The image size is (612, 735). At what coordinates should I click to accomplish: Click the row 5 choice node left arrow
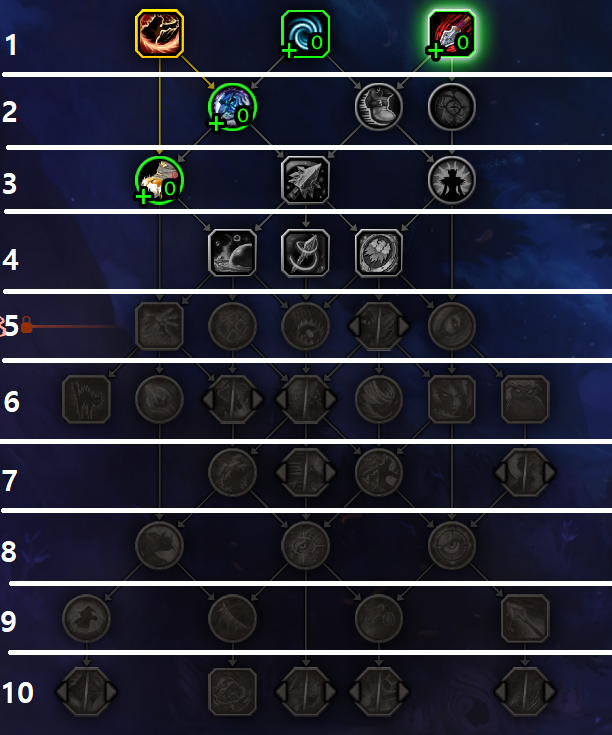click(354, 326)
